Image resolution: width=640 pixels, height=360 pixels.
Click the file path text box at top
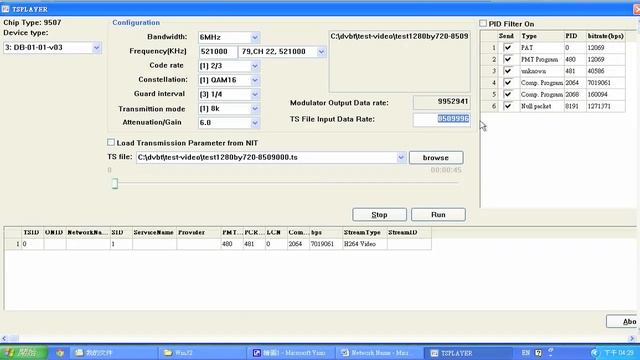click(x=400, y=61)
